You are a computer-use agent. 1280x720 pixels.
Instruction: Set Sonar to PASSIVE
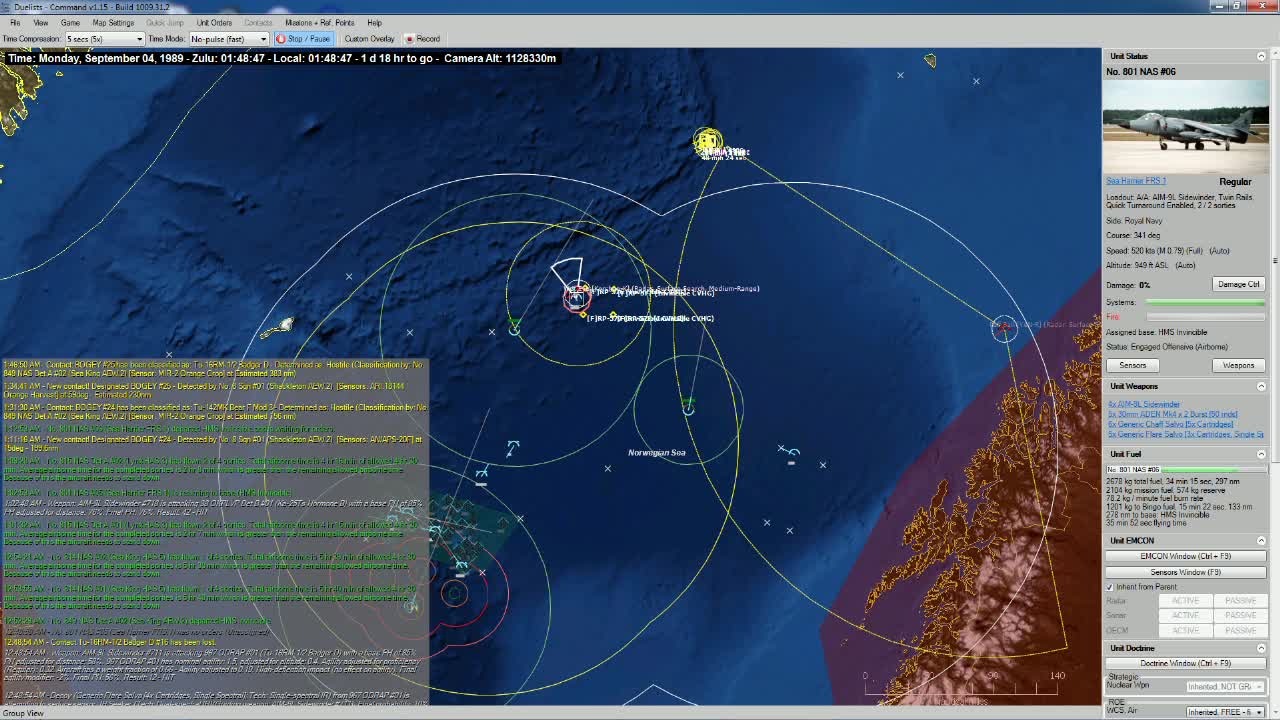pos(1239,615)
